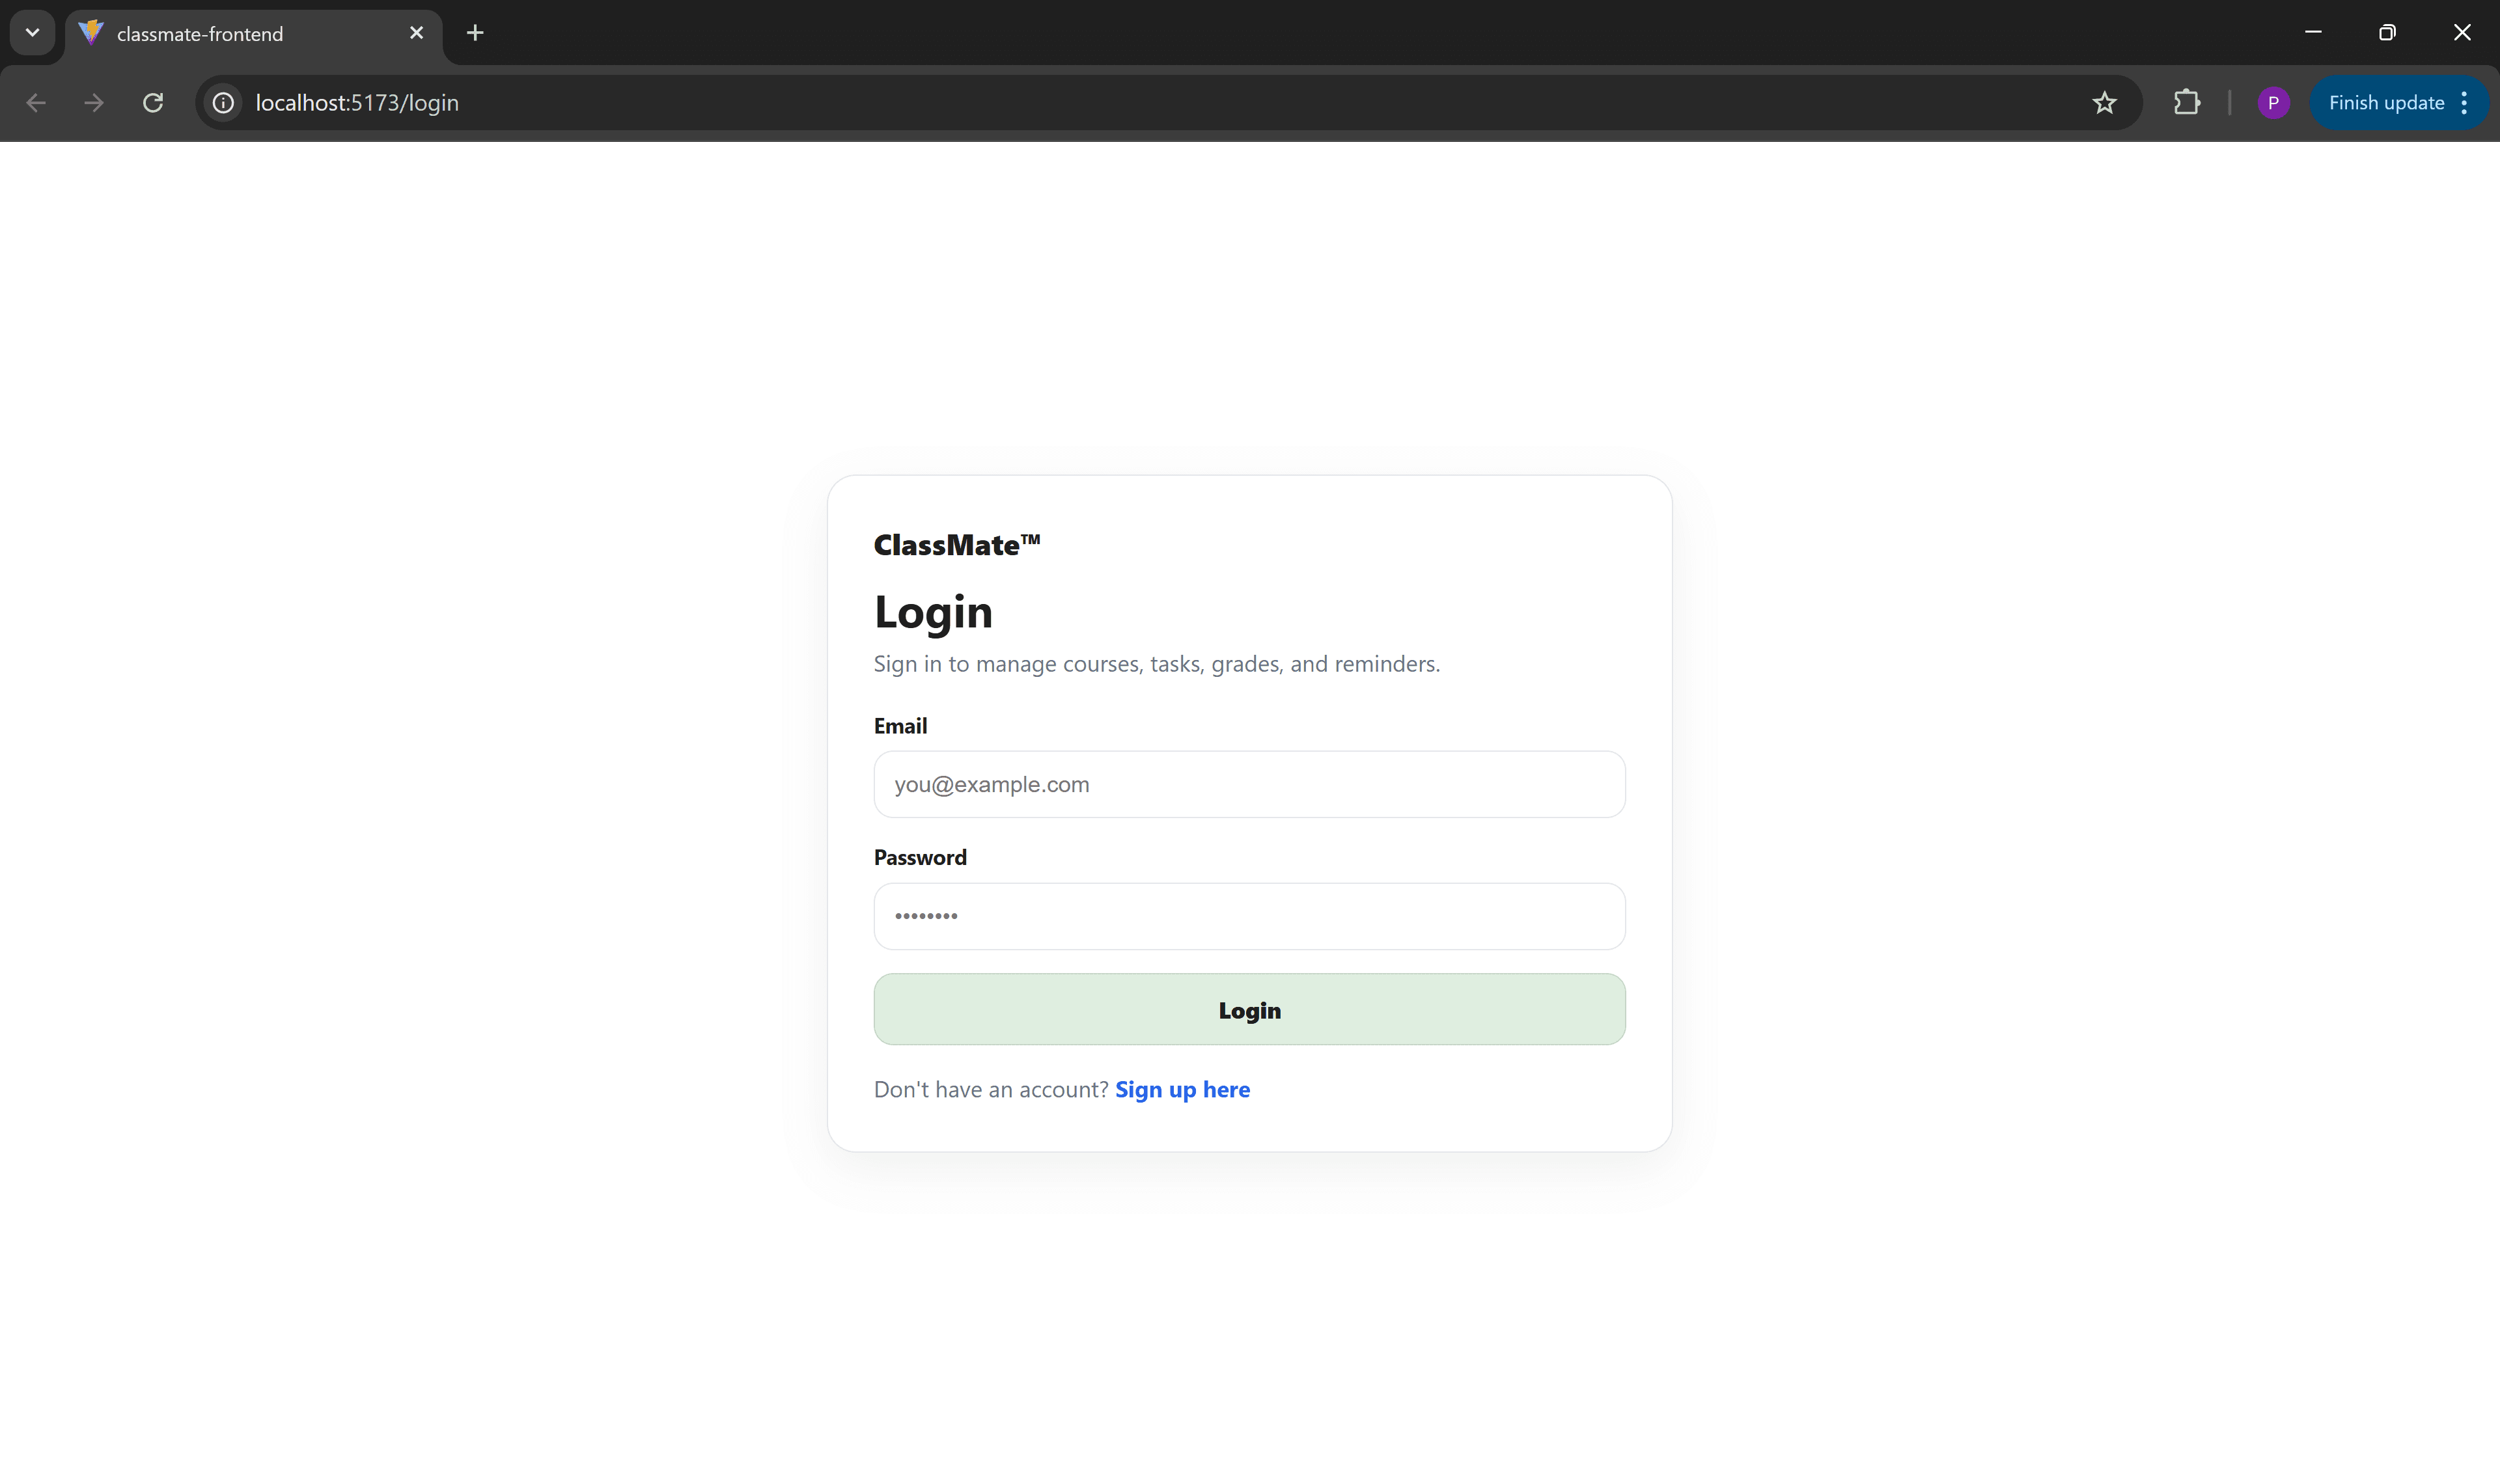
Task: Open the extensions puzzle-piece icon
Action: click(x=2187, y=102)
